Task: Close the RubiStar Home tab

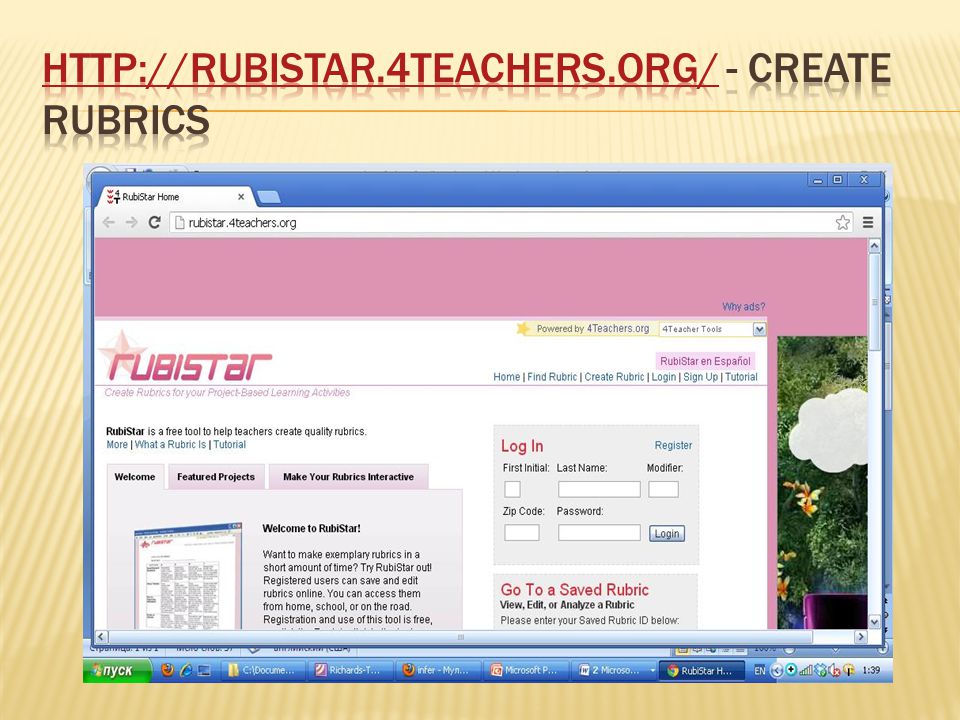Action: [241, 197]
